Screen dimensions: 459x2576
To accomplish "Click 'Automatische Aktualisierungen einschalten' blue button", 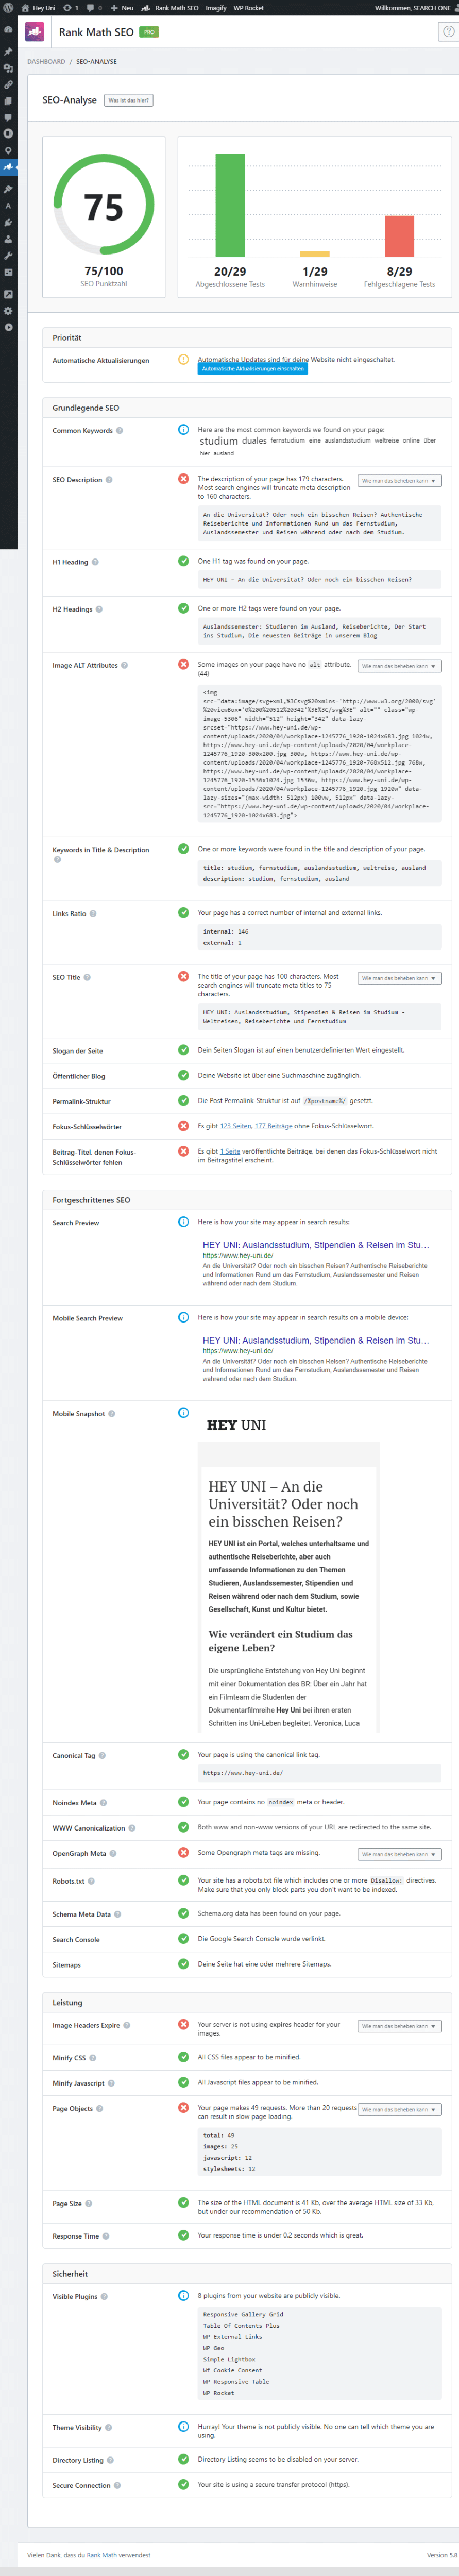I will [x=252, y=369].
